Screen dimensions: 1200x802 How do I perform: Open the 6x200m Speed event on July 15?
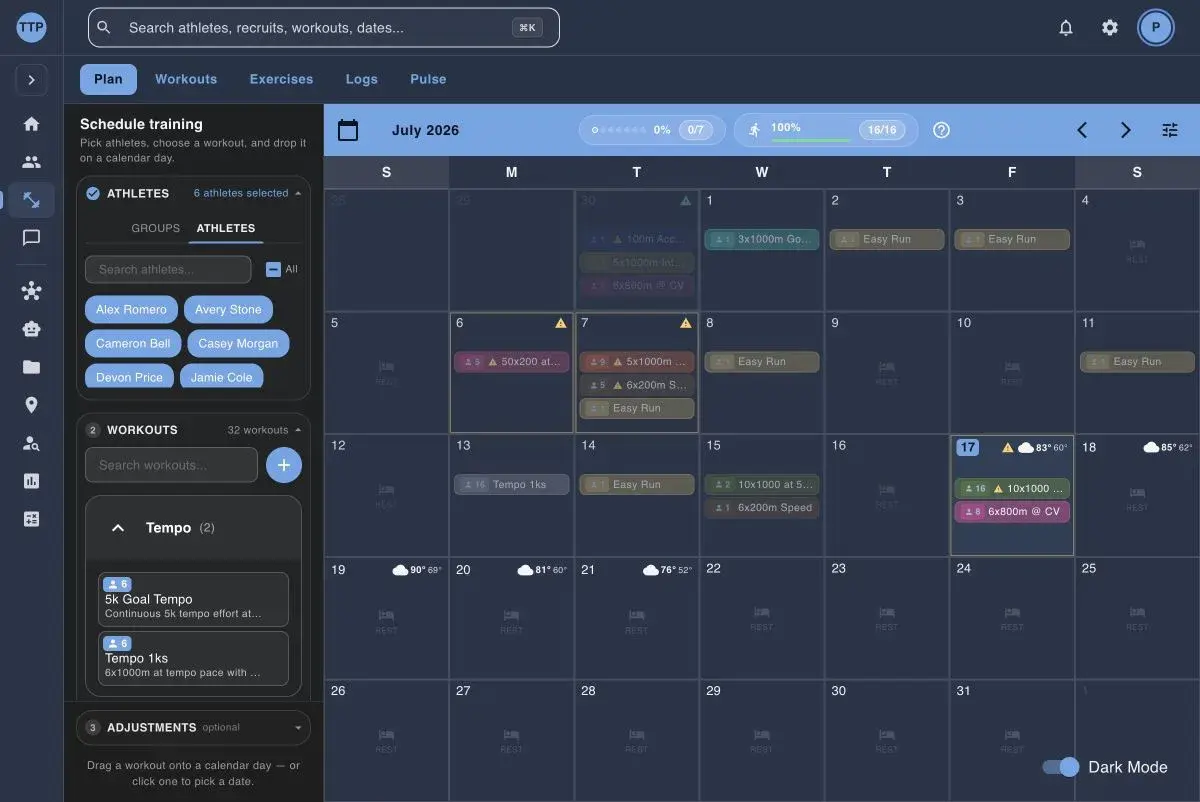tap(762, 508)
